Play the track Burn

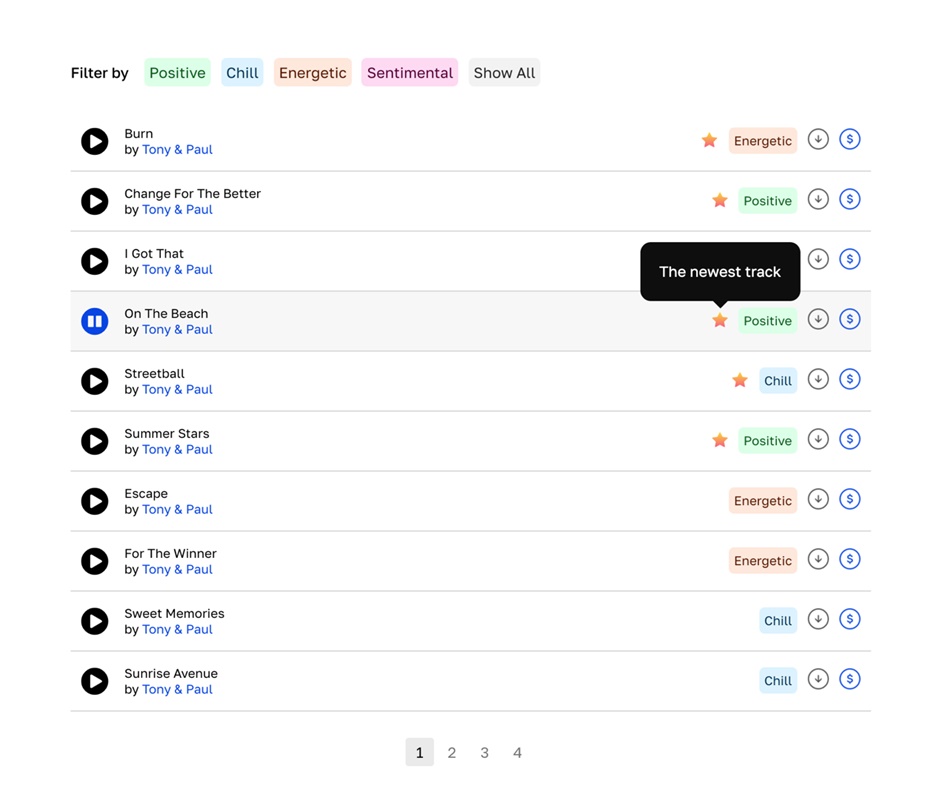pos(95,141)
